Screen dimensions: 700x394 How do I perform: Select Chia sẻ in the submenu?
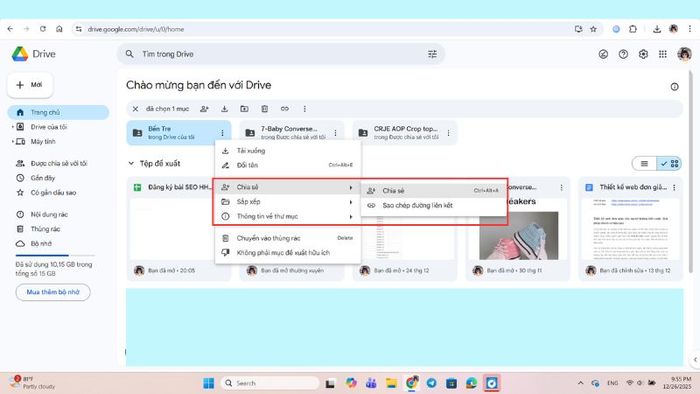point(433,191)
